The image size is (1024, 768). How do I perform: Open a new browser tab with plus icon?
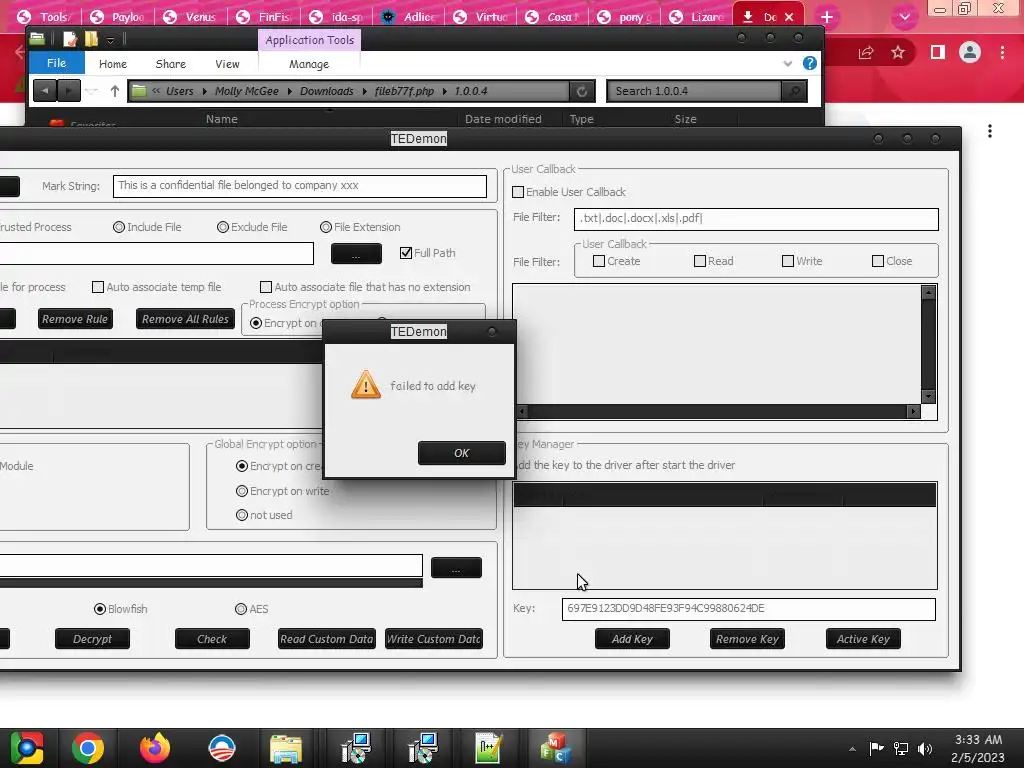point(827,17)
